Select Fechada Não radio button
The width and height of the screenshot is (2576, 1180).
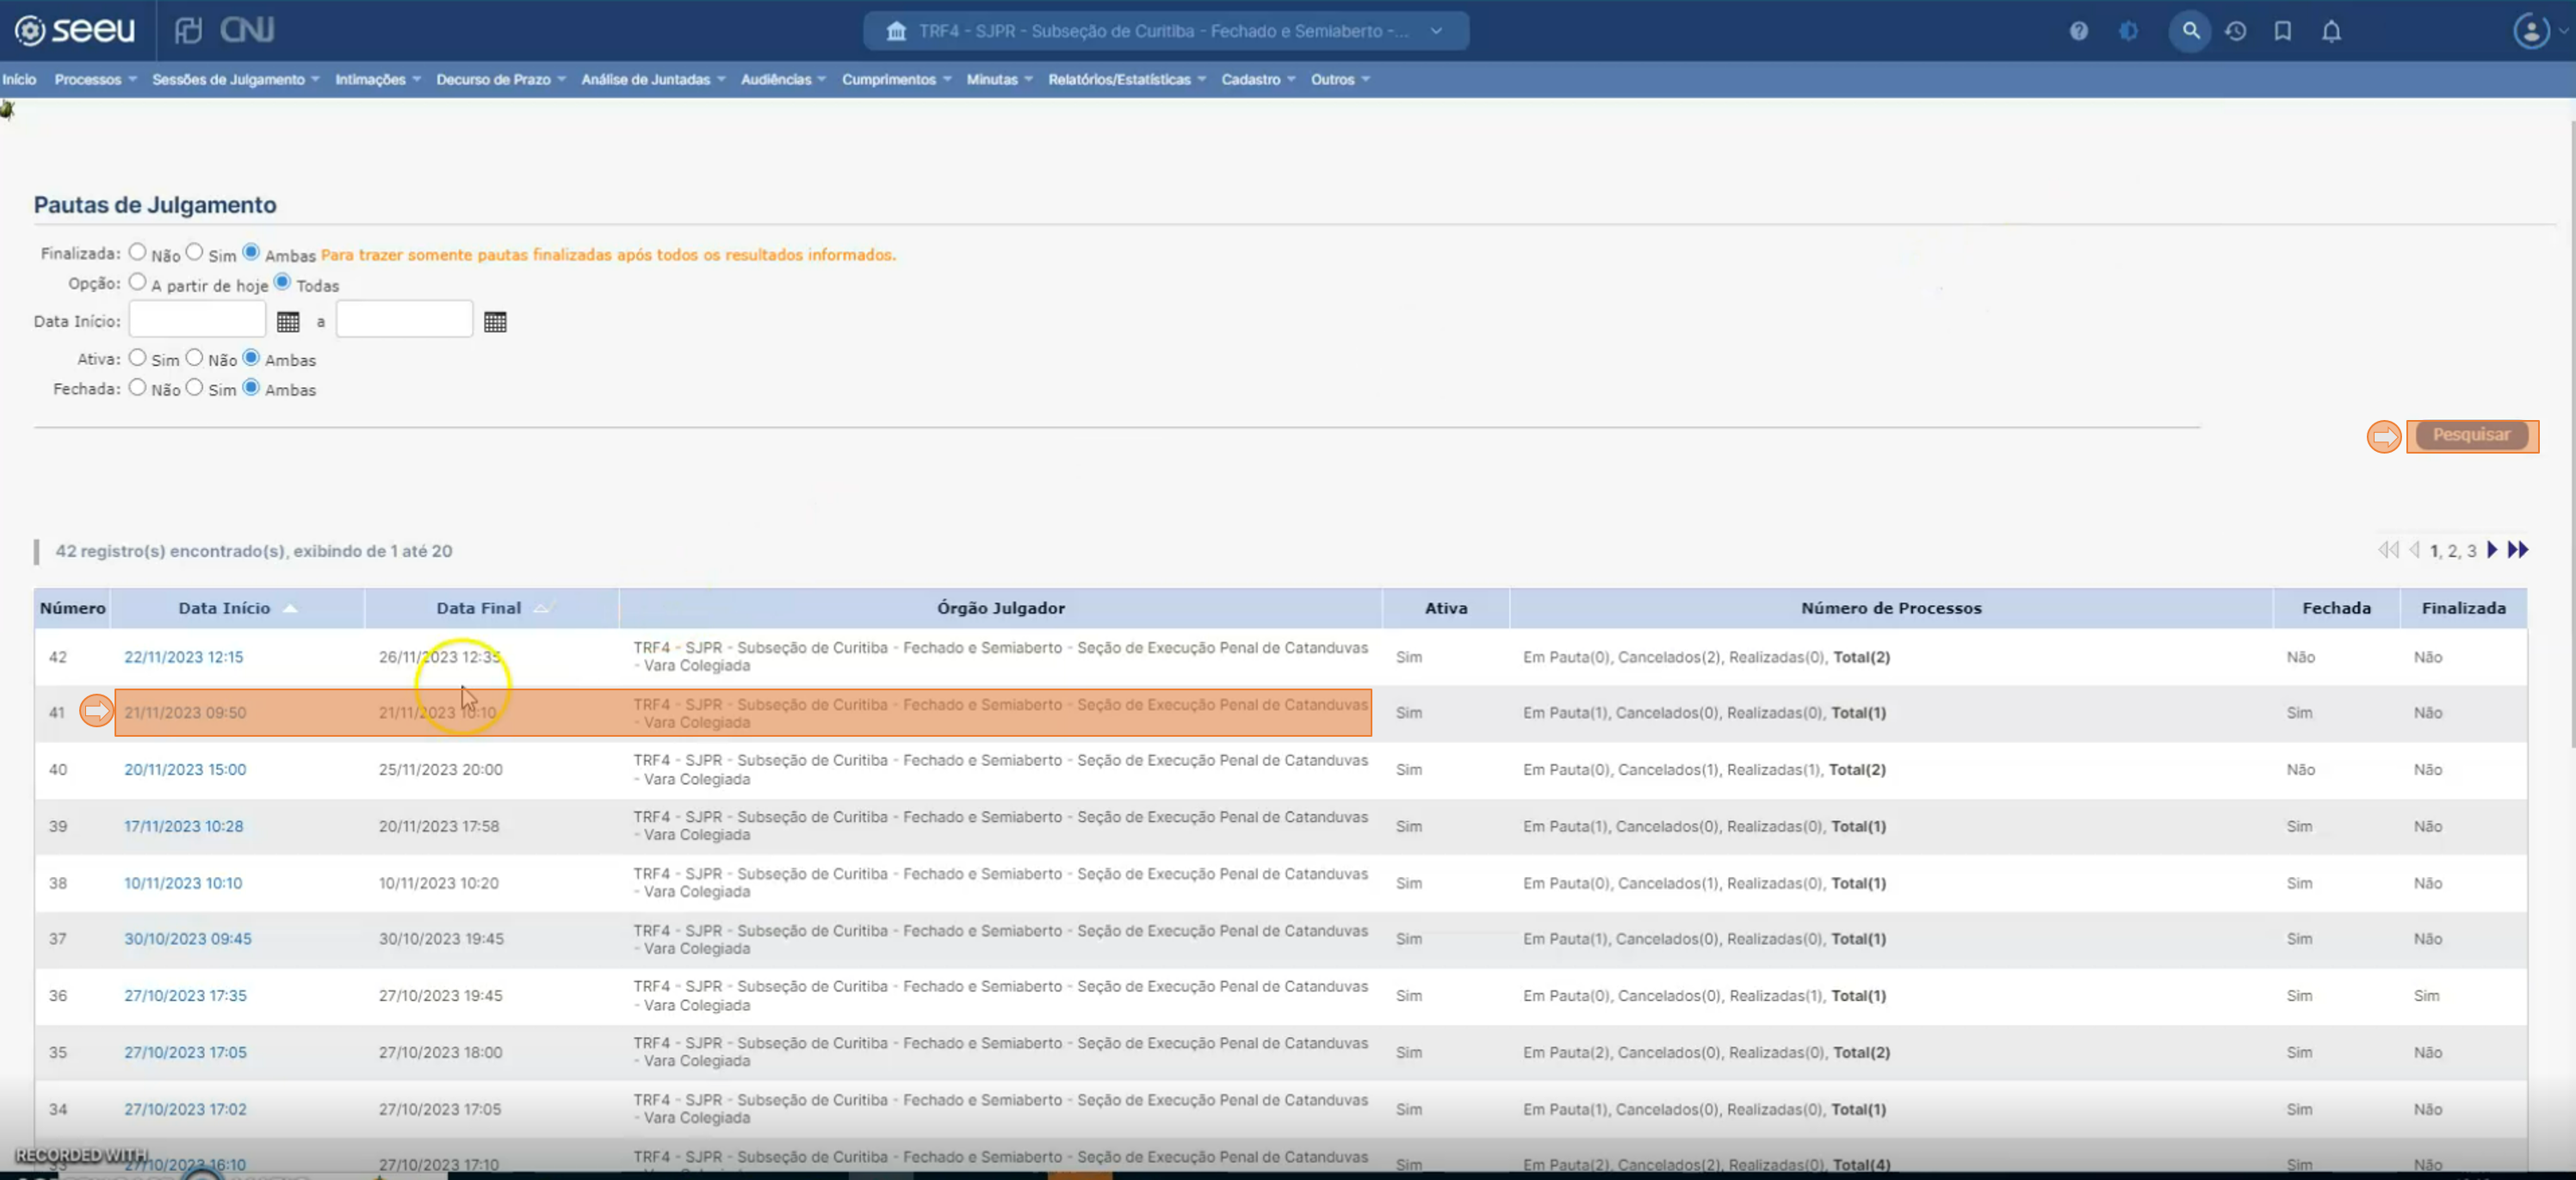pos(137,388)
